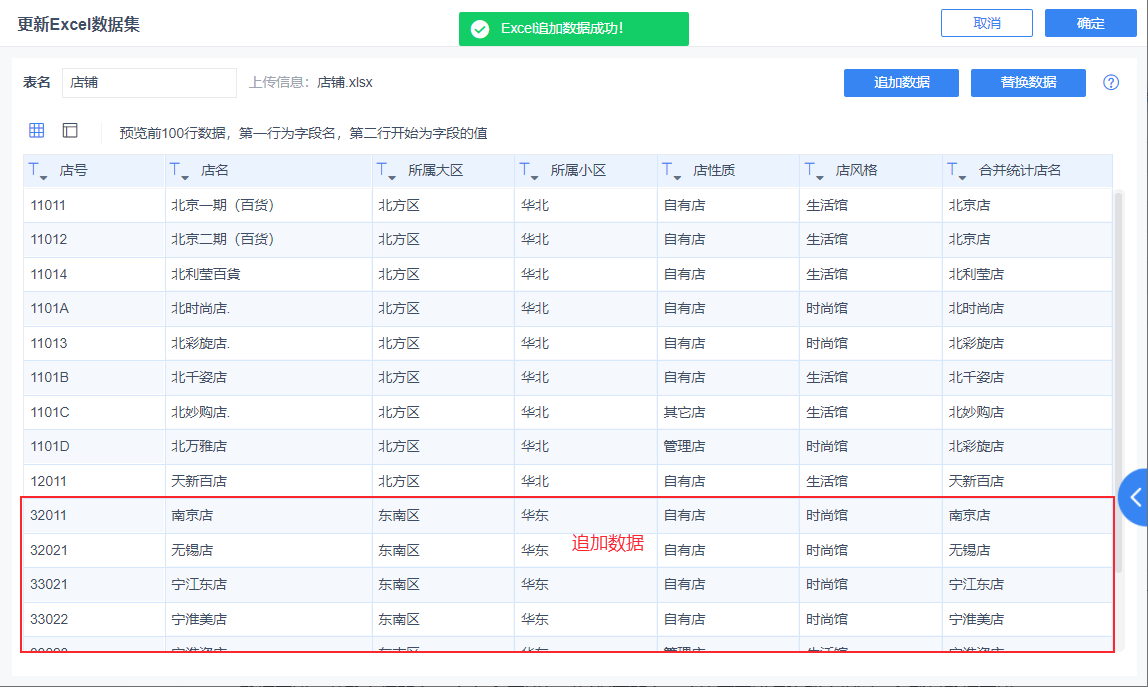Change field type of 店名 column
The height and width of the screenshot is (687, 1148).
tap(179, 171)
